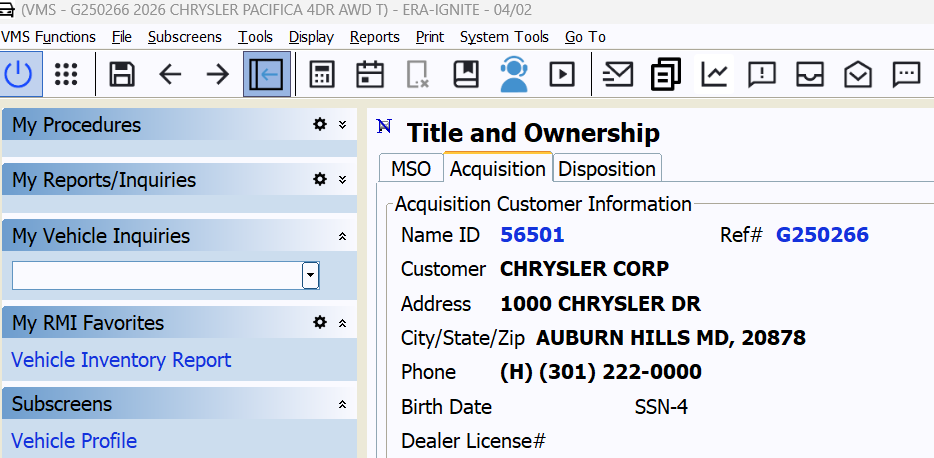The image size is (934, 458).
Task: Click the stacked documents copy icon
Action: 665,74
